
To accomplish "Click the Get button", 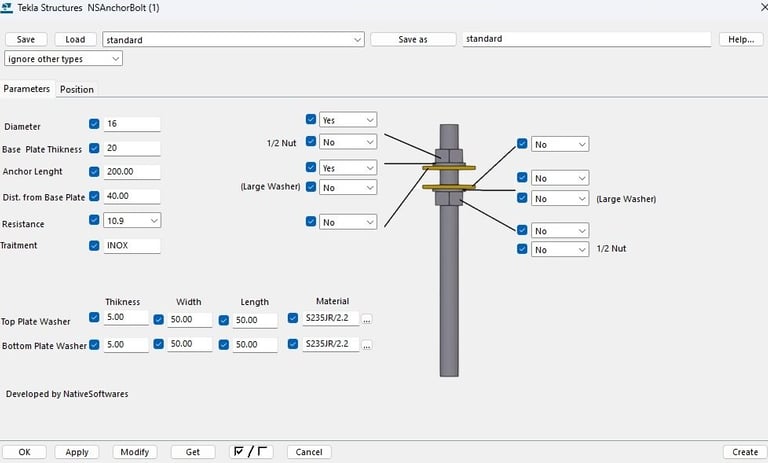I will click(x=193, y=452).
